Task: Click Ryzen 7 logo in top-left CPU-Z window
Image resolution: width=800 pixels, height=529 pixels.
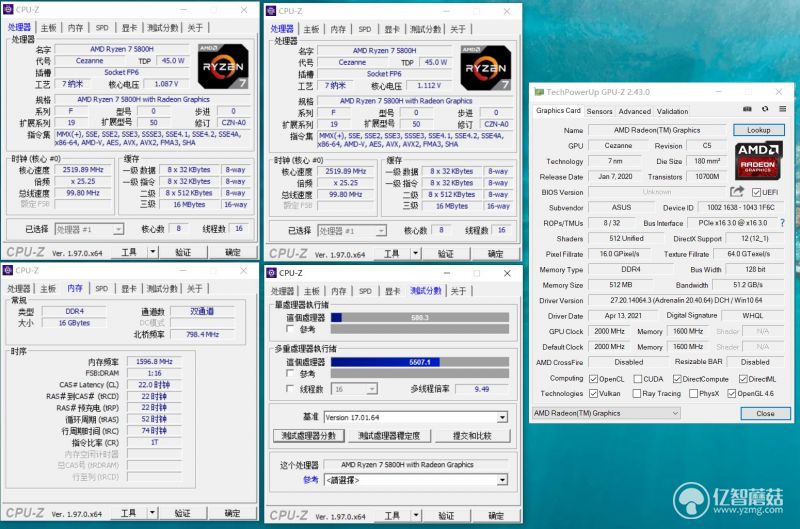Action: (223, 66)
